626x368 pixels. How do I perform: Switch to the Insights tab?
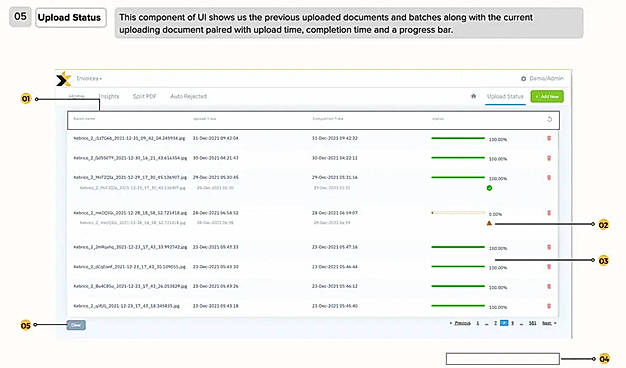pyautogui.click(x=109, y=96)
